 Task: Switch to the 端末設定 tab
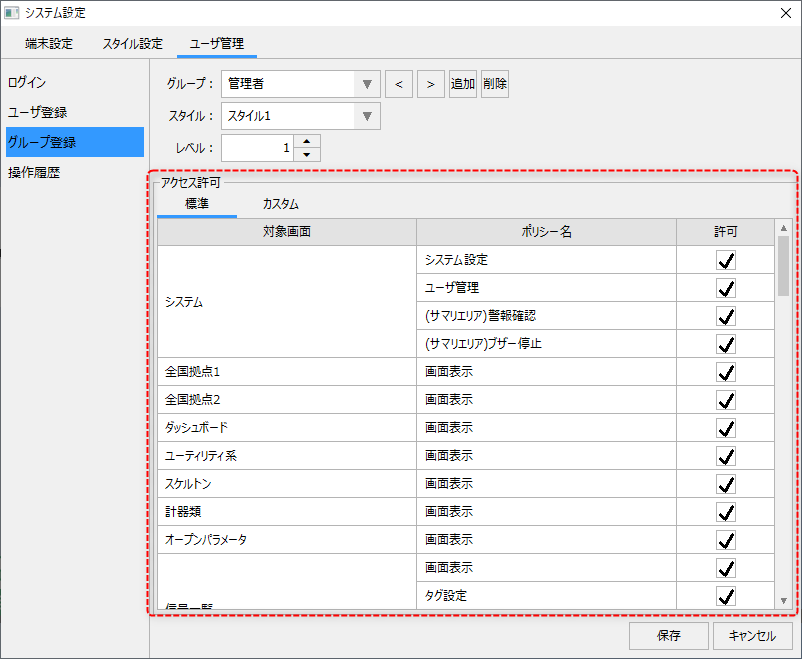(49, 44)
